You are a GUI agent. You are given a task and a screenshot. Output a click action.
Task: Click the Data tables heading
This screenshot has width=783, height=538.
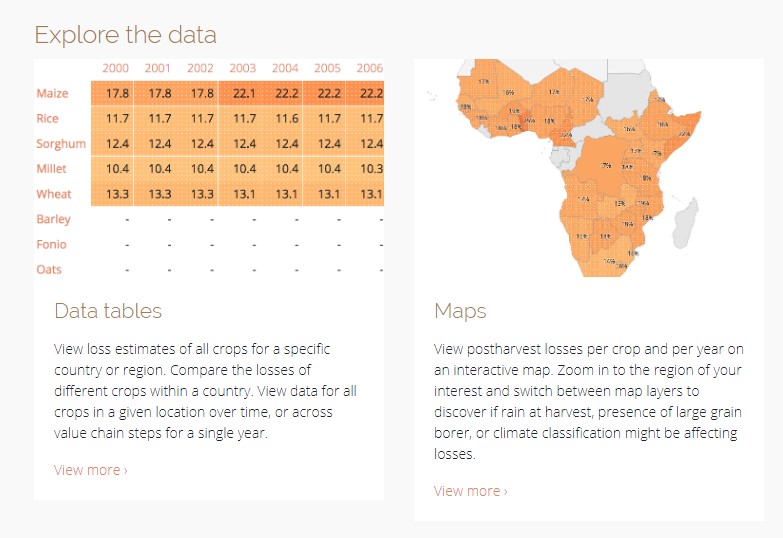(x=108, y=311)
